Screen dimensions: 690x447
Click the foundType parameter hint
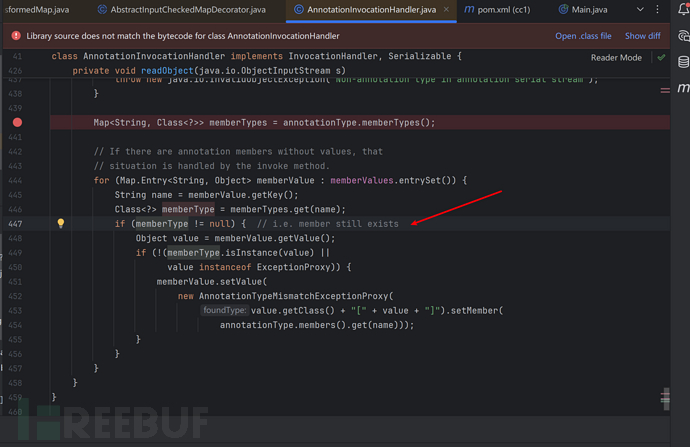pyautogui.click(x=224, y=310)
